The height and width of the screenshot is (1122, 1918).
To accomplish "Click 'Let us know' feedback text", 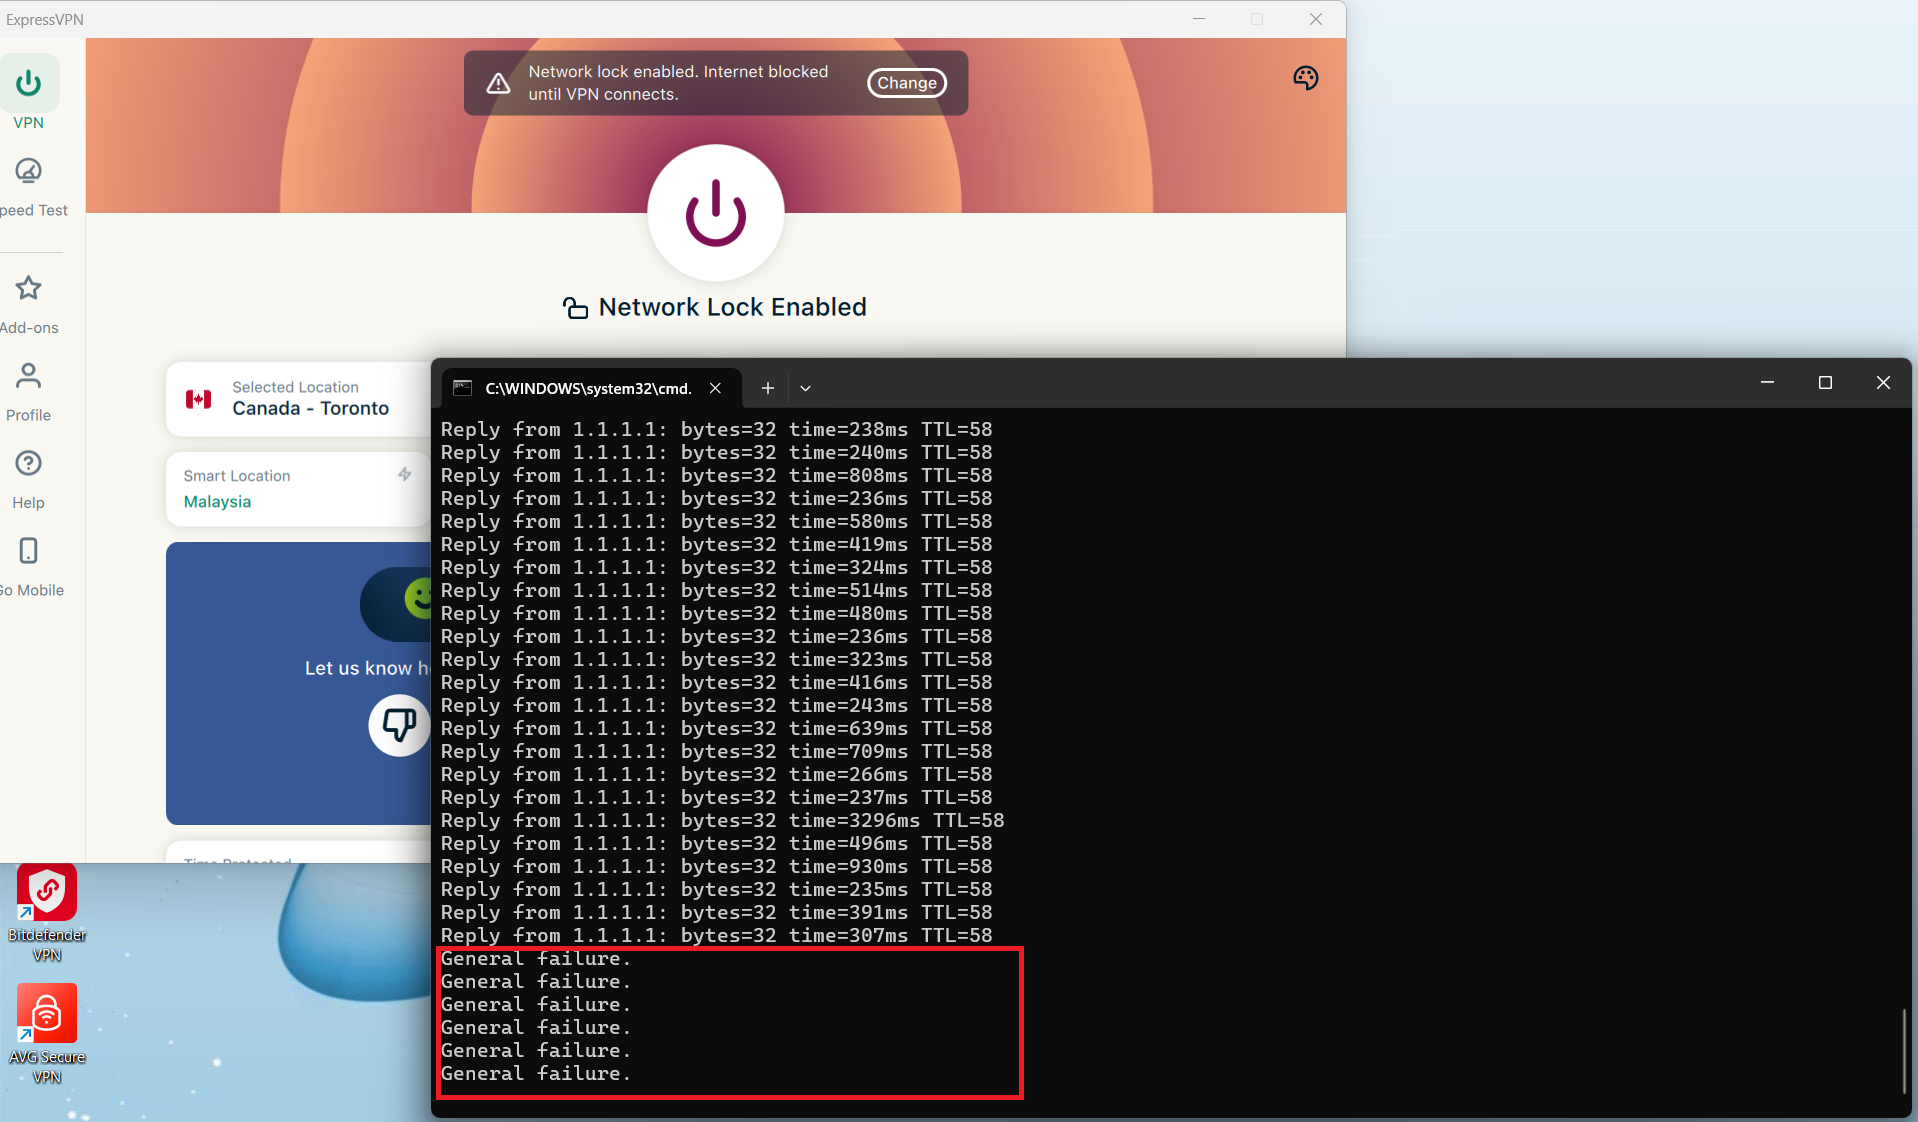I will [x=366, y=668].
